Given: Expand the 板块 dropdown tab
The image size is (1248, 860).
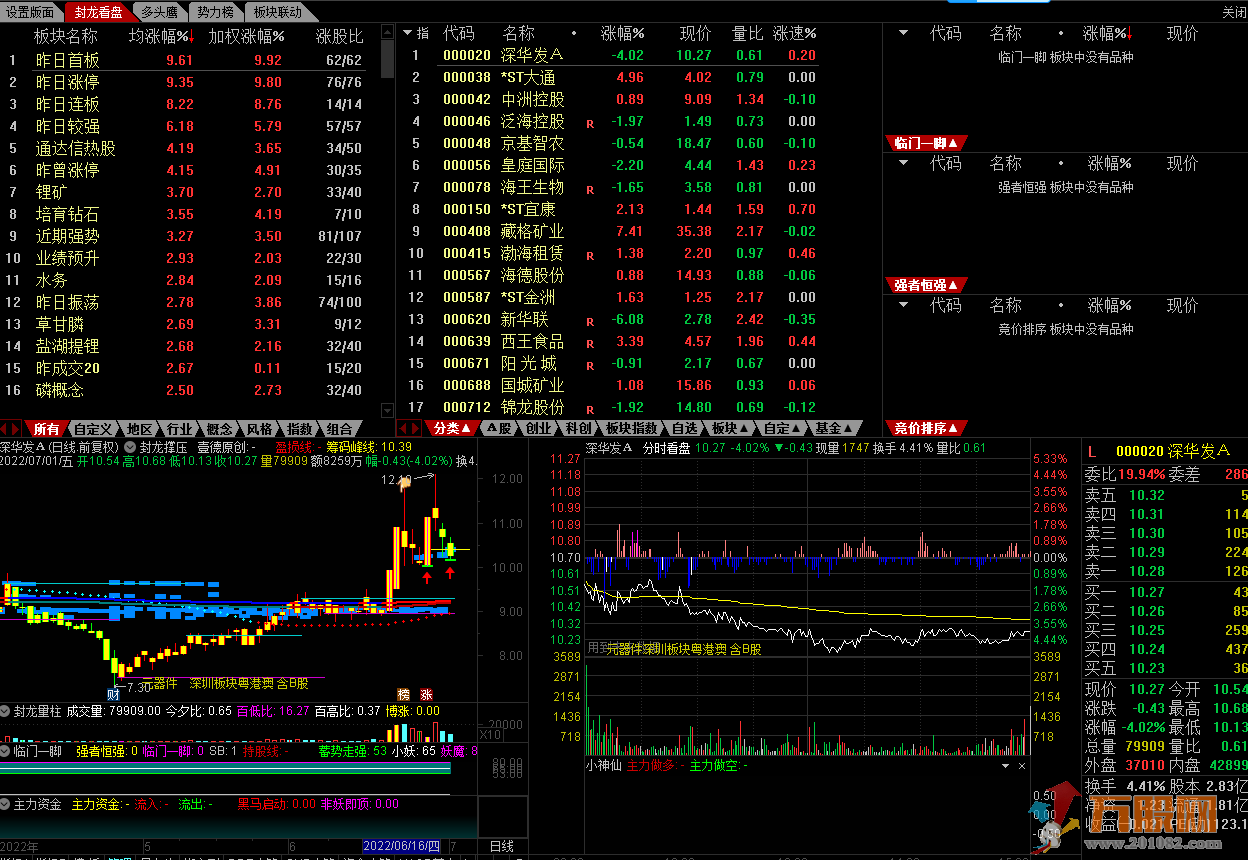Looking at the screenshot, I should tap(729, 428).
